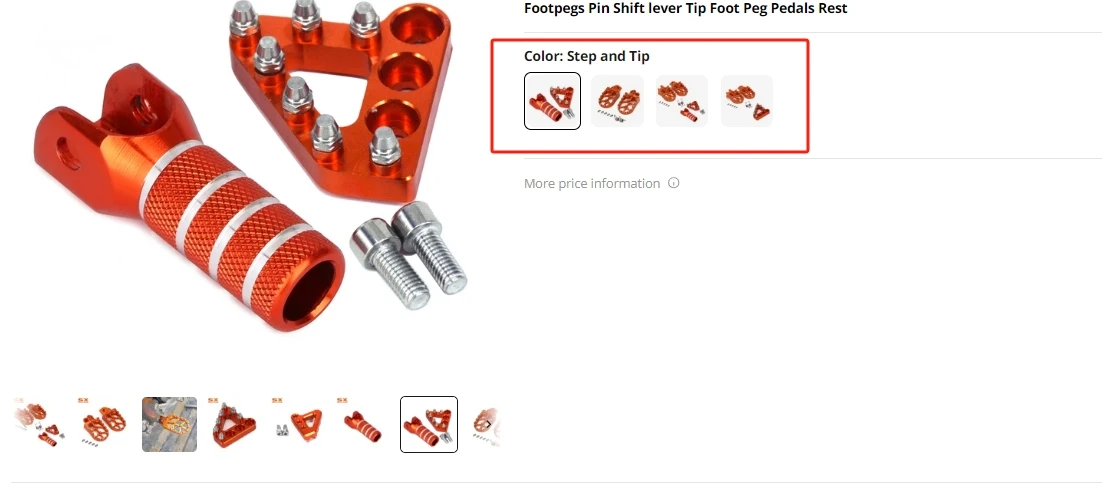Click the Color: Step and Tip label
1115x497 pixels.
(x=587, y=56)
